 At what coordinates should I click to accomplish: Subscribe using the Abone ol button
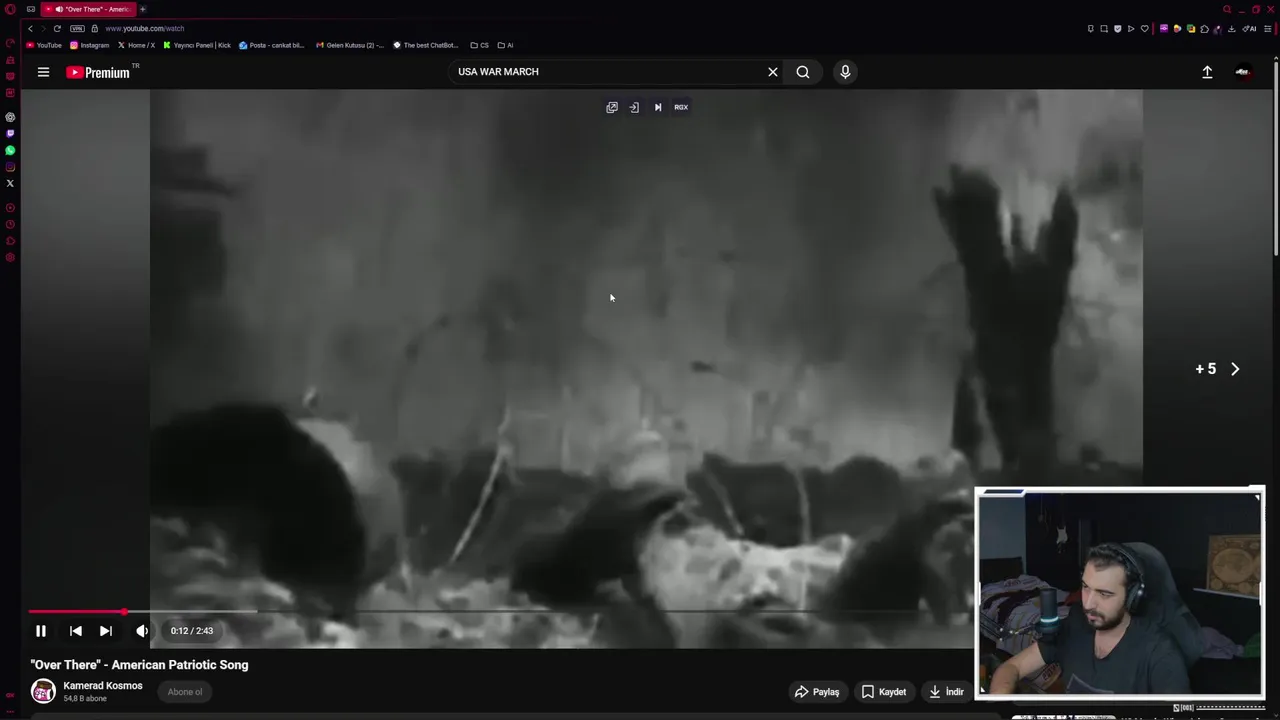point(185,692)
